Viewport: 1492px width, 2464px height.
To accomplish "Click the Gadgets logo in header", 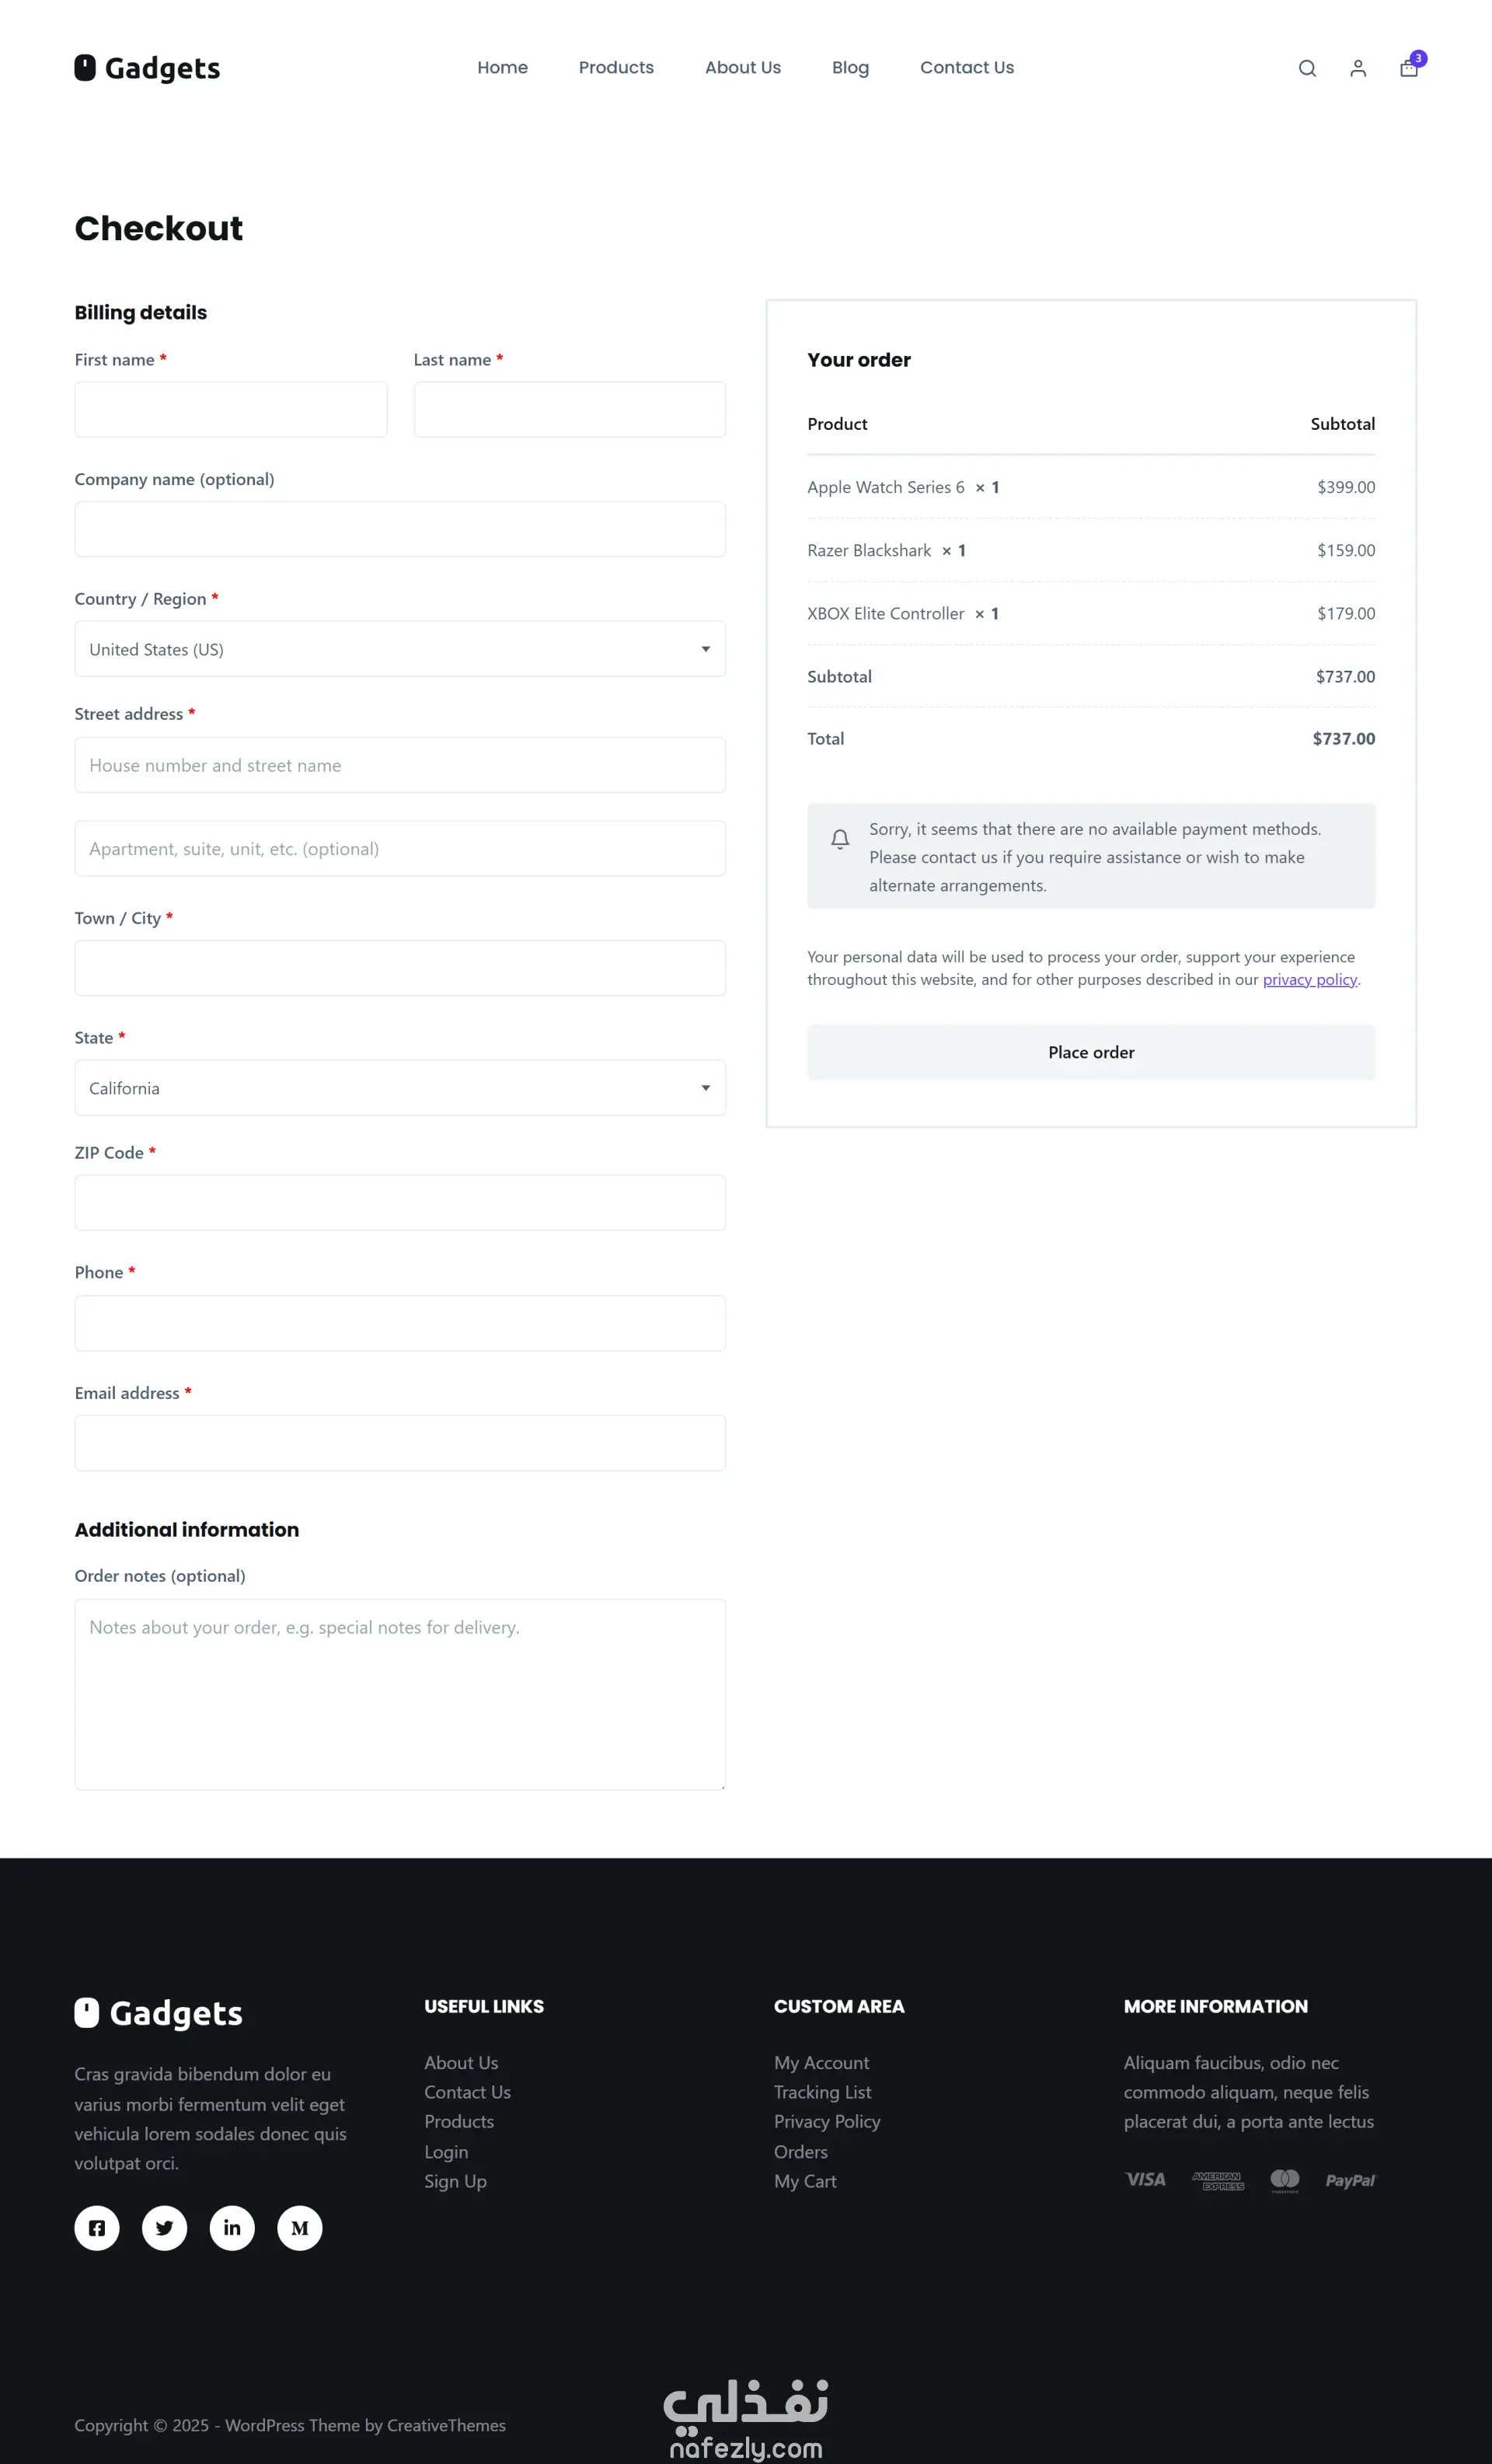I will [147, 68].
